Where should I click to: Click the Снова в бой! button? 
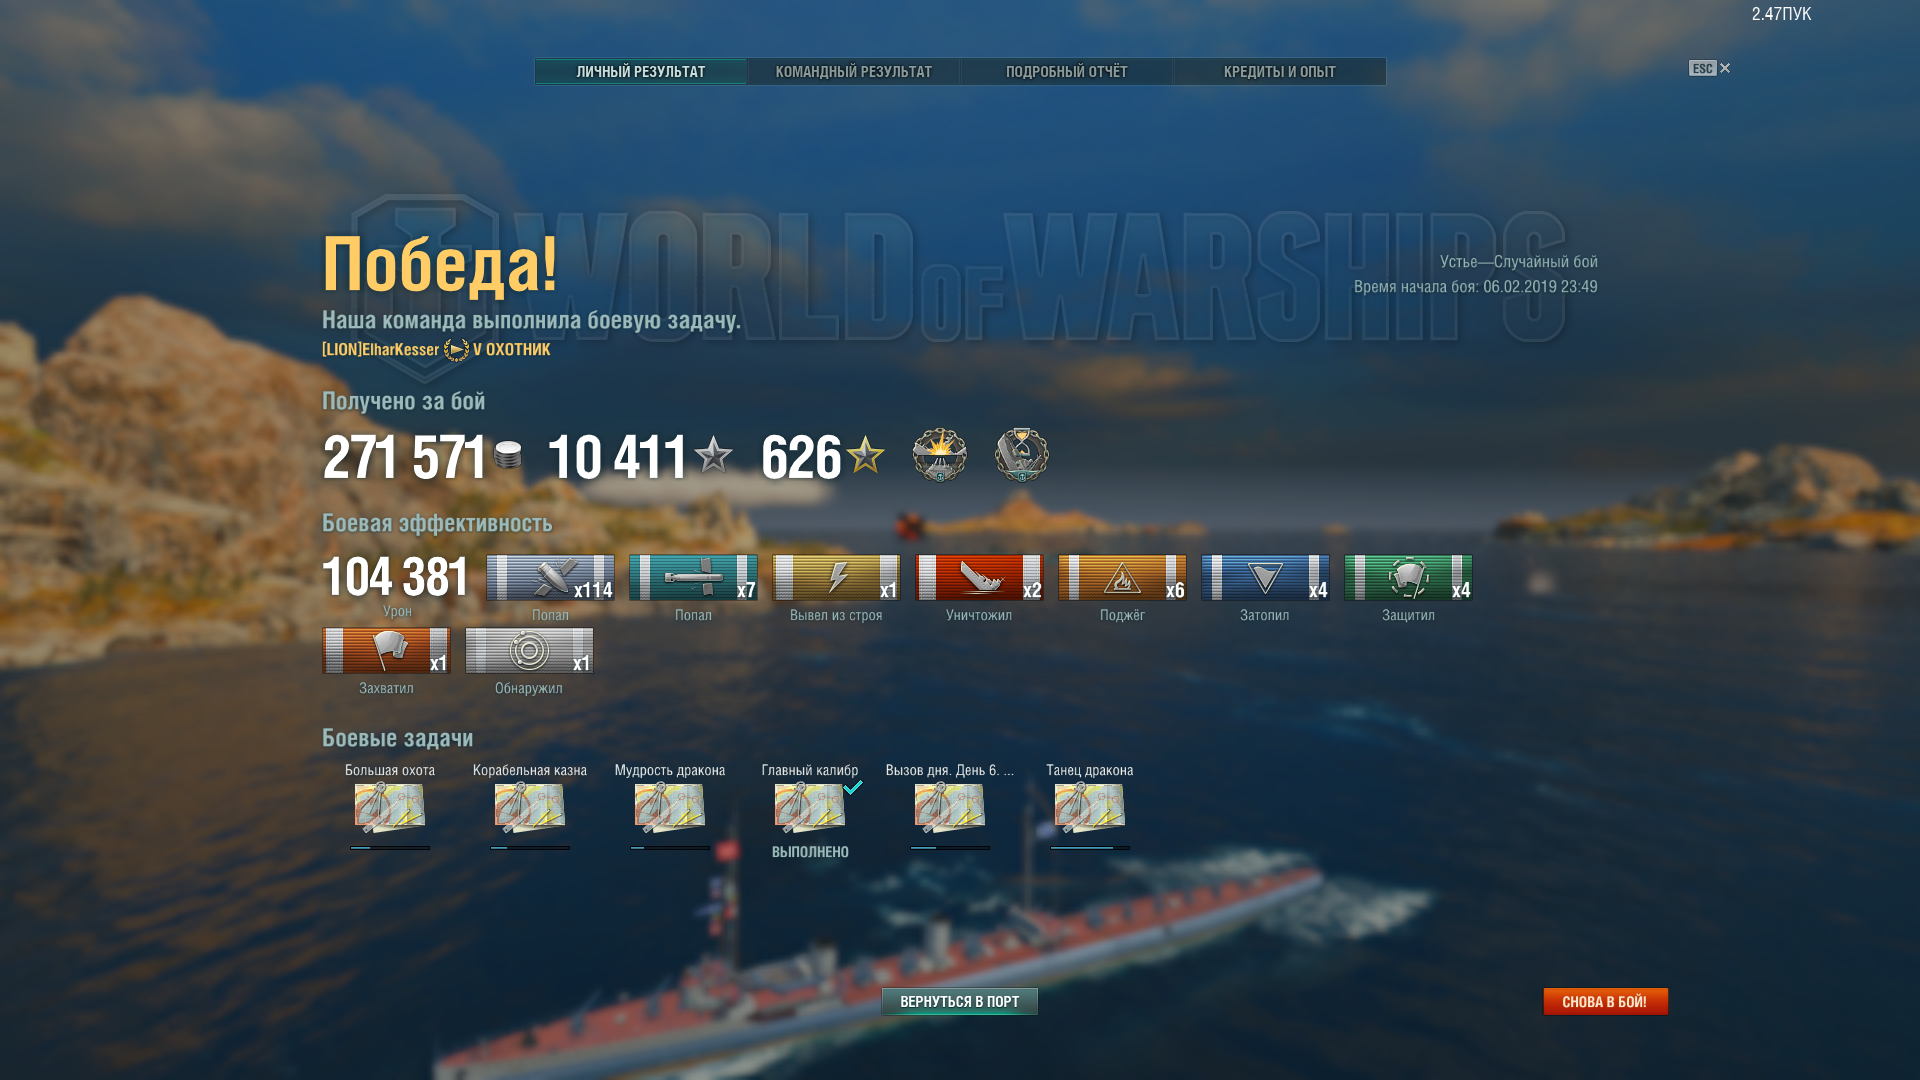coord(1605,1002)
